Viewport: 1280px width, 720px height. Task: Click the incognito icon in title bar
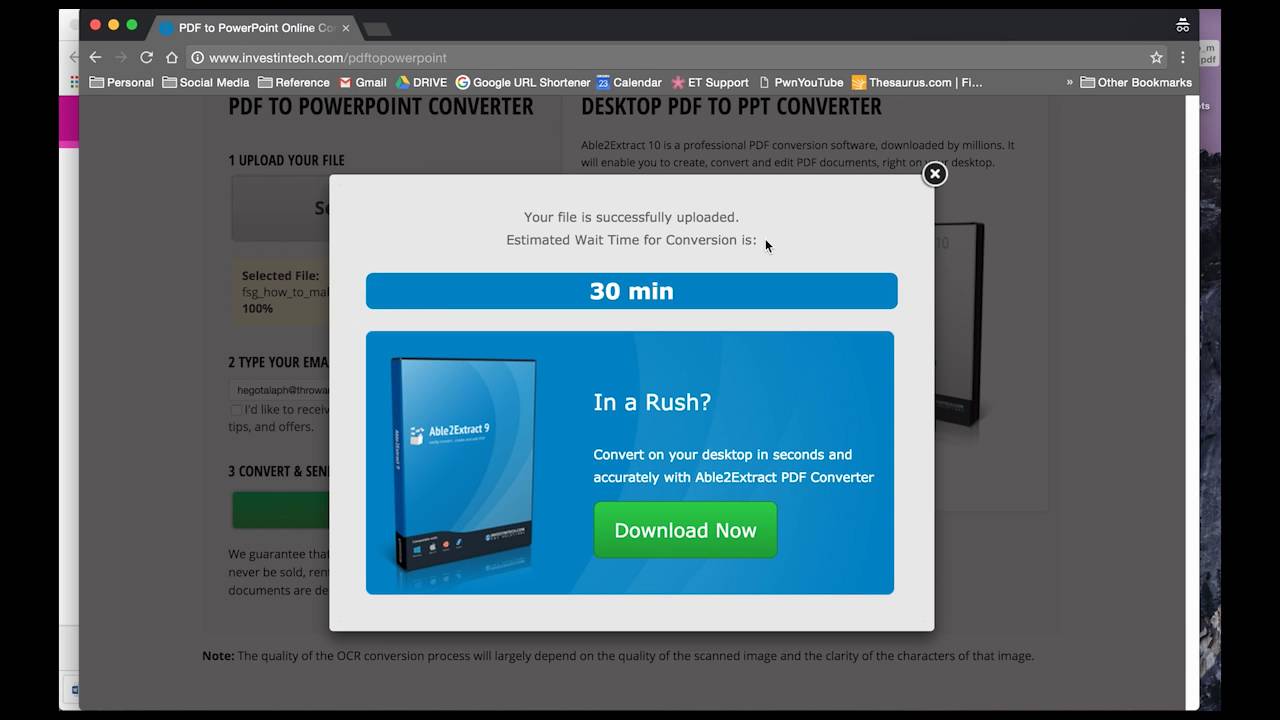(1183, 25)
